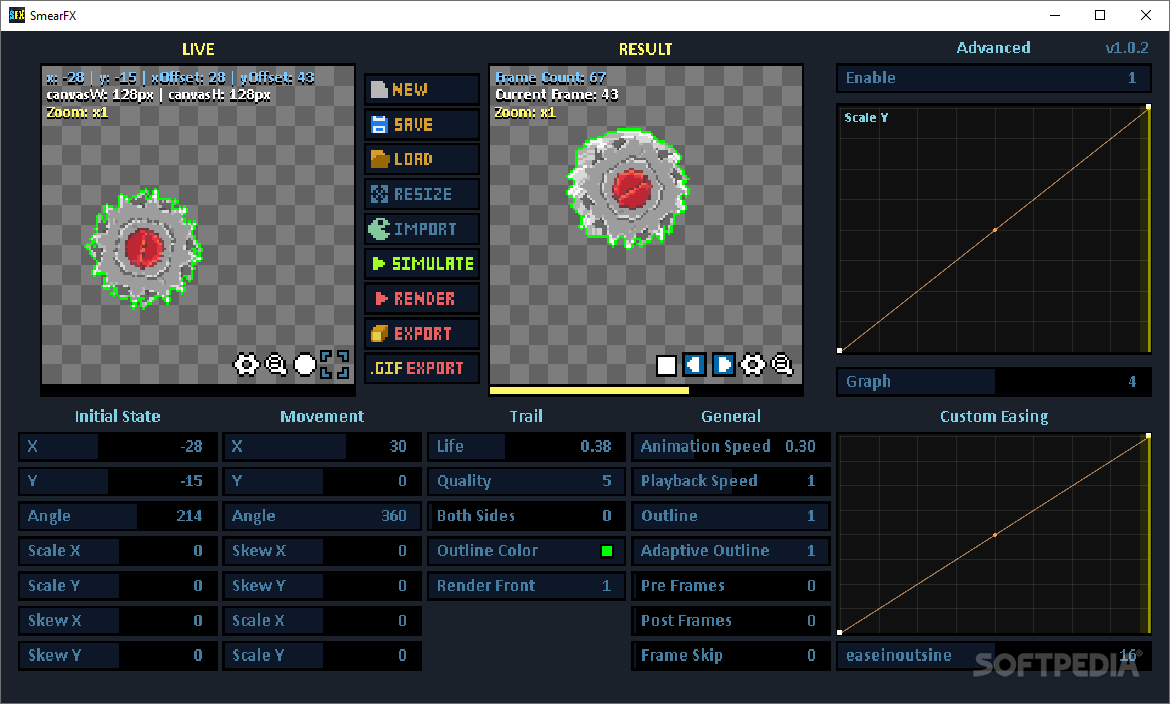The image size is (1170, 704).
Task: Click the Initial State Scale X field
Action: (x=118, y=551)
